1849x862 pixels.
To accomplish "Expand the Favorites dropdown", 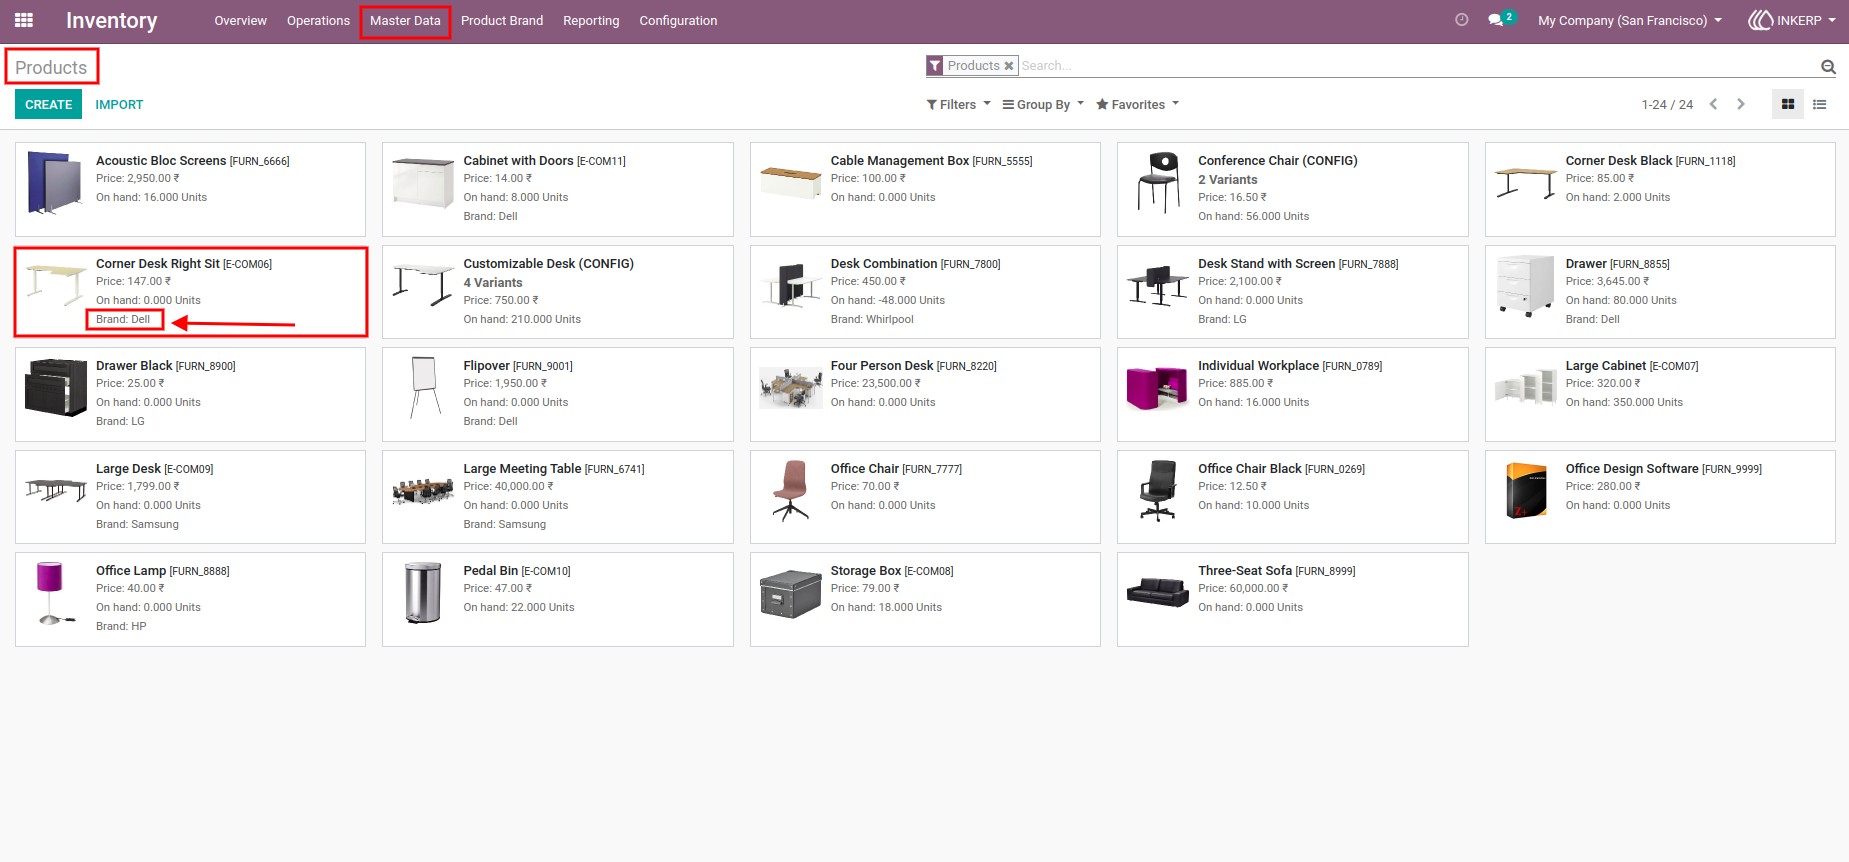I will pos(1137,104).
